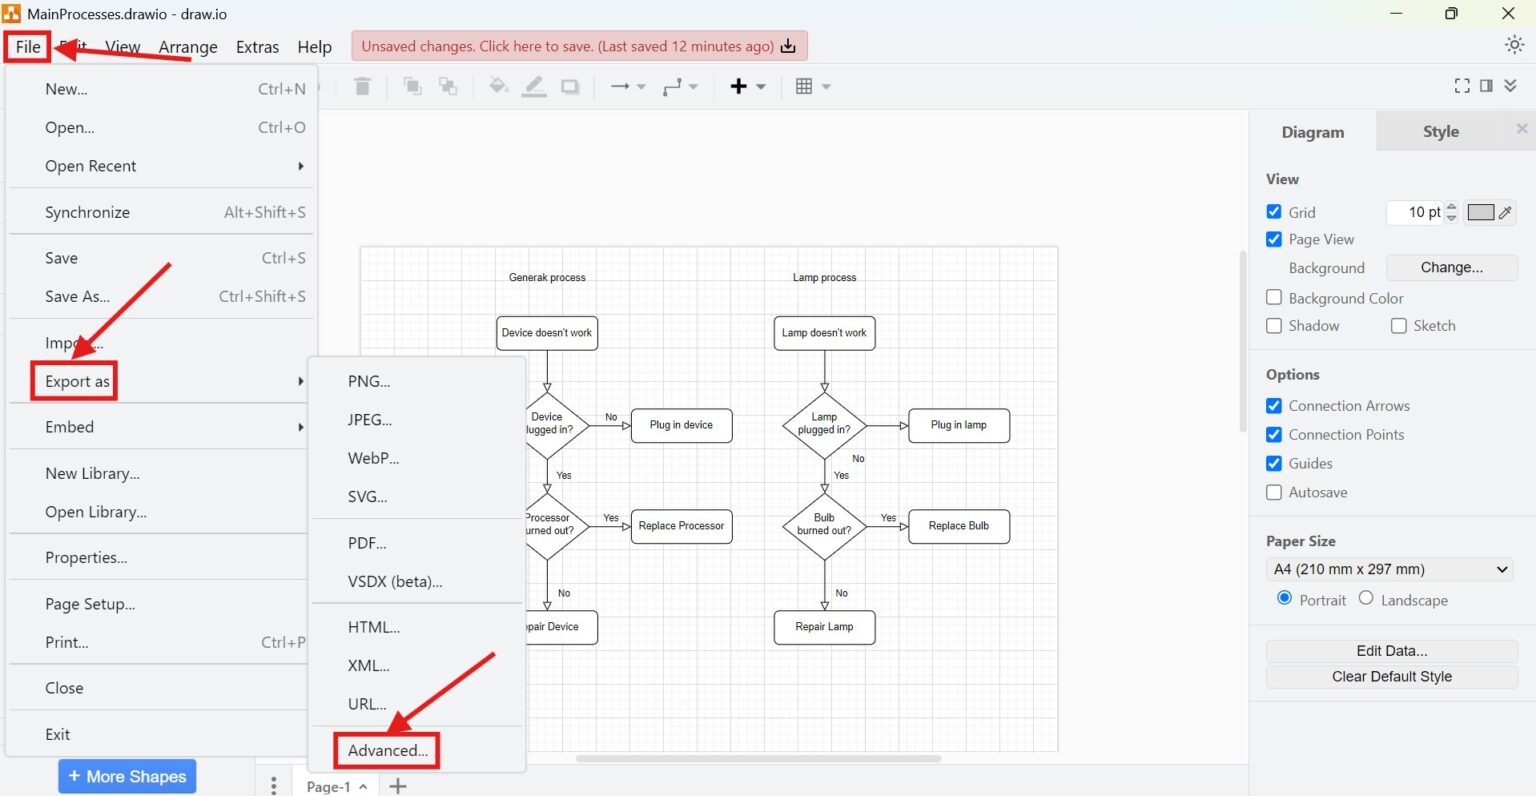Image resolution: width=1536 pixels, height=796 pixels.
Task: Click the More Shapes button
Action: coord(126,776)
